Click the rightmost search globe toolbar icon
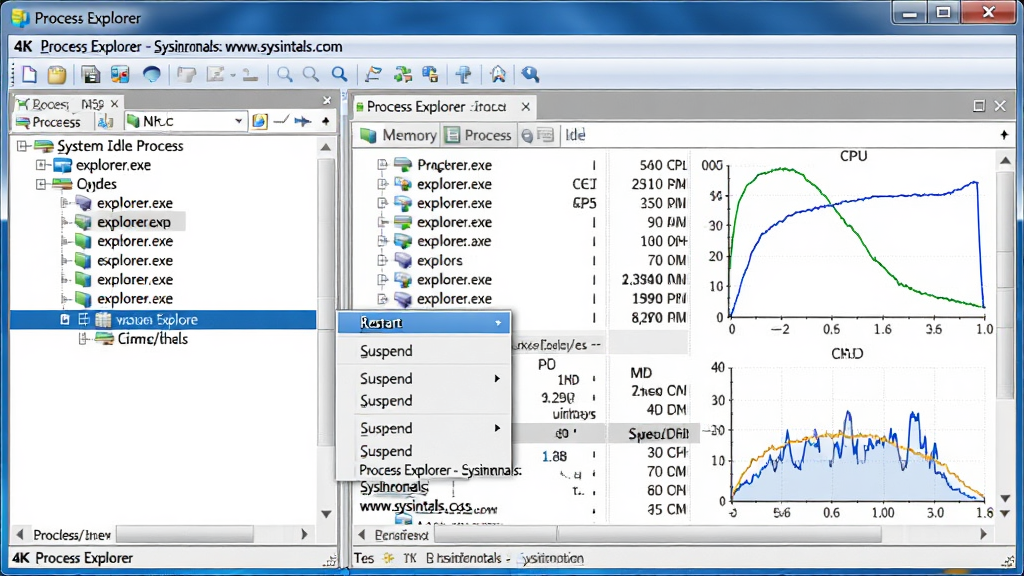This screenshot has width=1024, height=576. click(x=530, y=74)
